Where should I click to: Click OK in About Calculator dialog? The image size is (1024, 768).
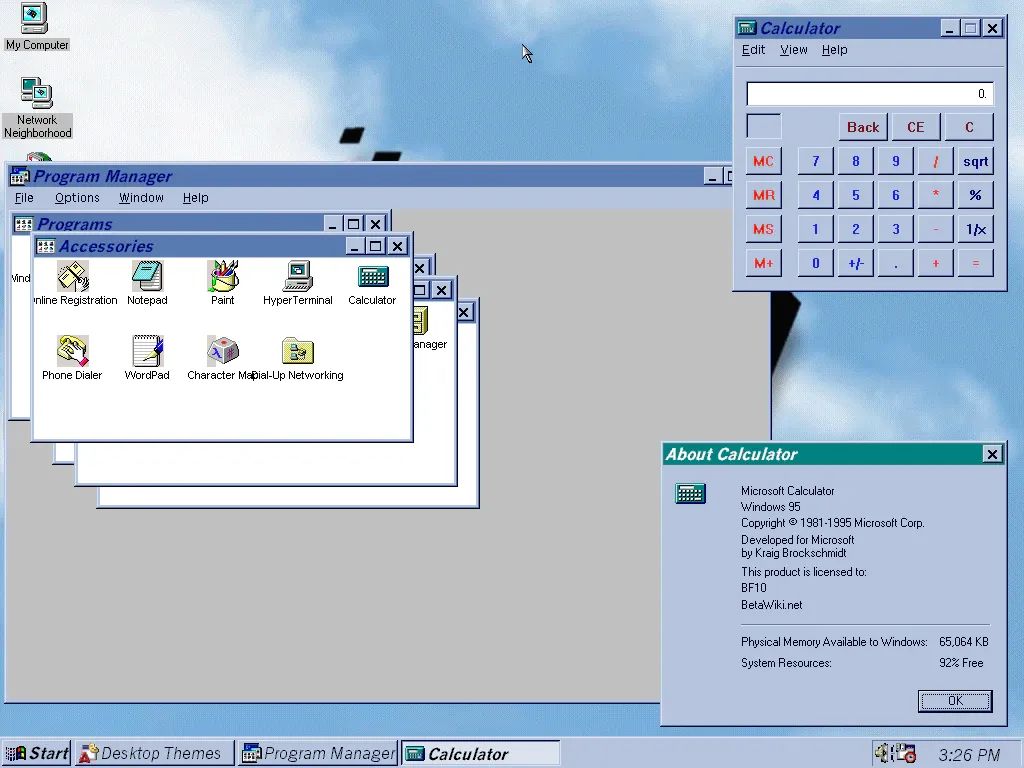coord(955,701)
